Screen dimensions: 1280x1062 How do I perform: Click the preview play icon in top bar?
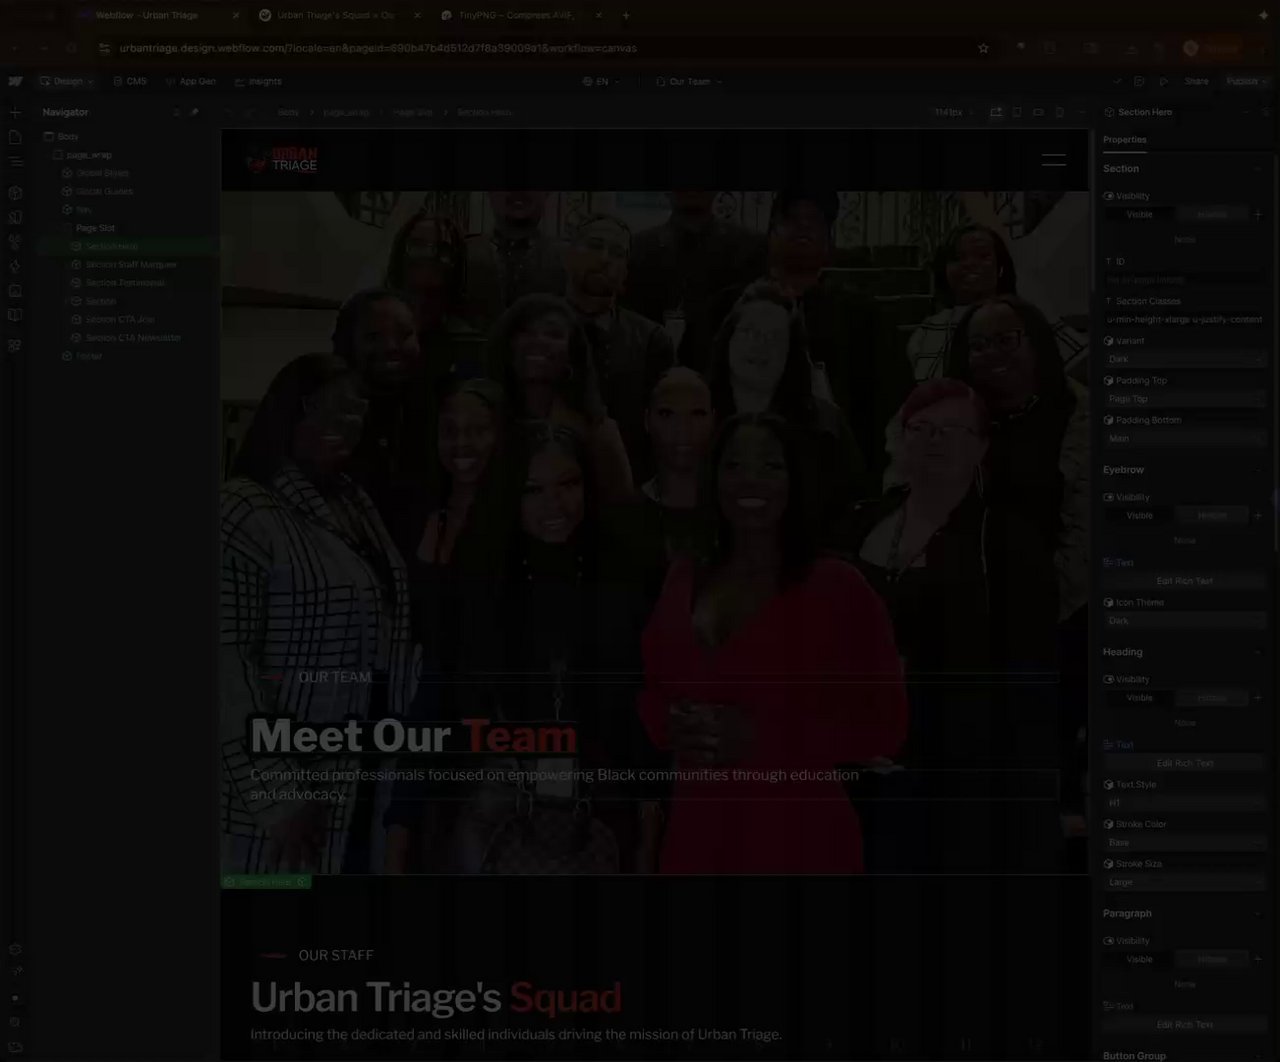(x=1163, y=81)
